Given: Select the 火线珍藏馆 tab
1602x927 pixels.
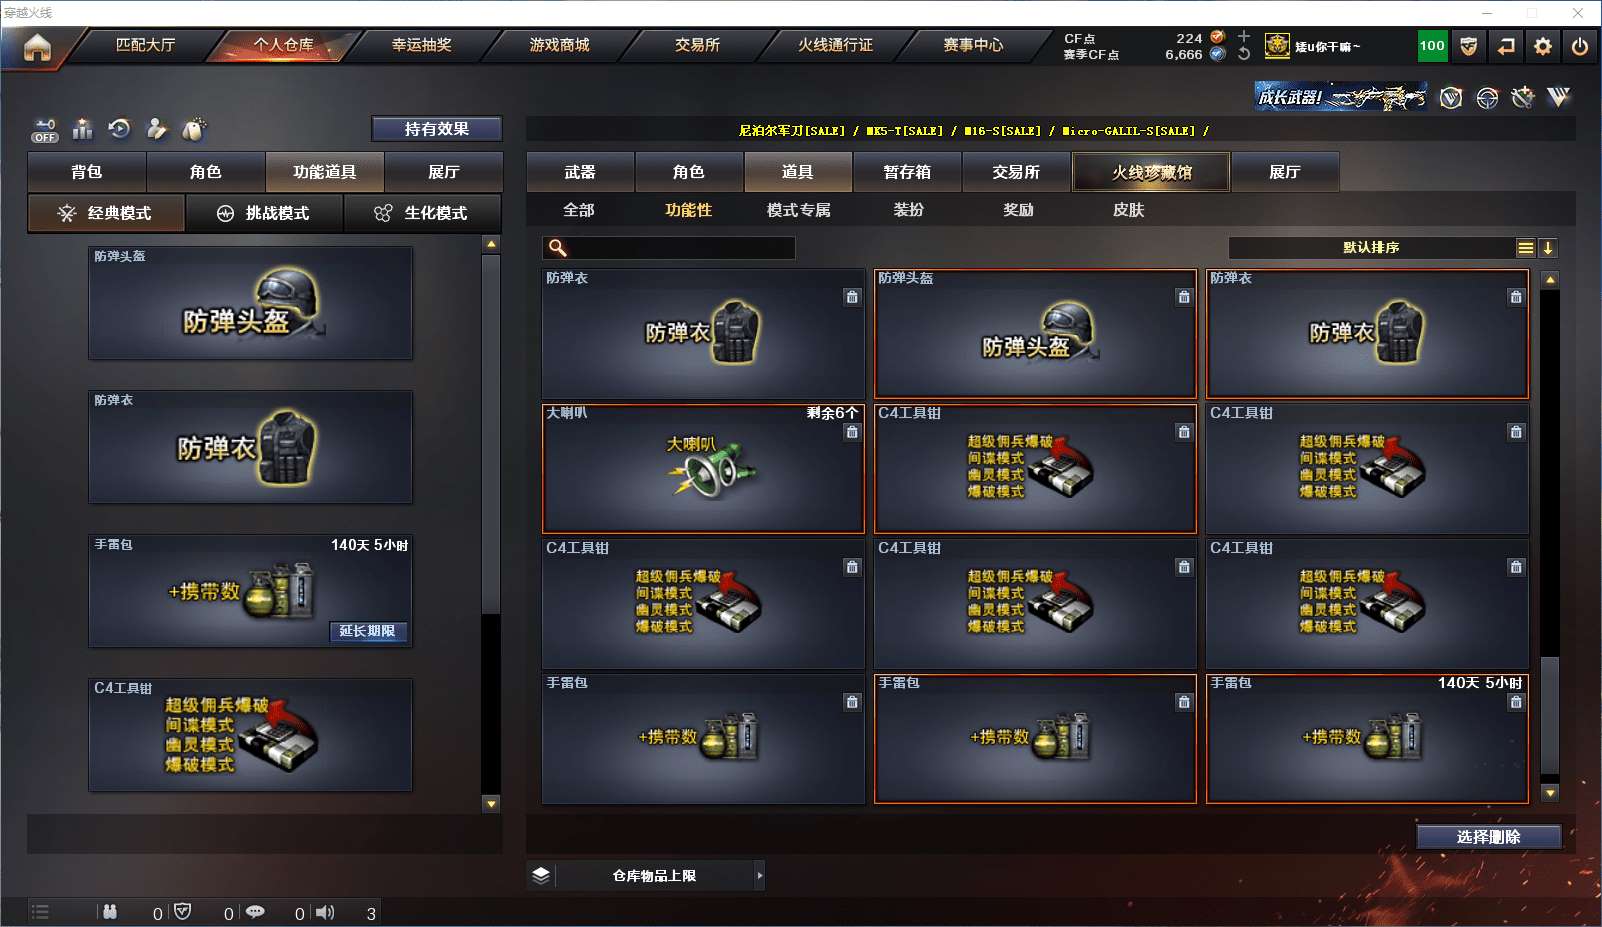Looking at the screenshot, I should point(1151,172).
